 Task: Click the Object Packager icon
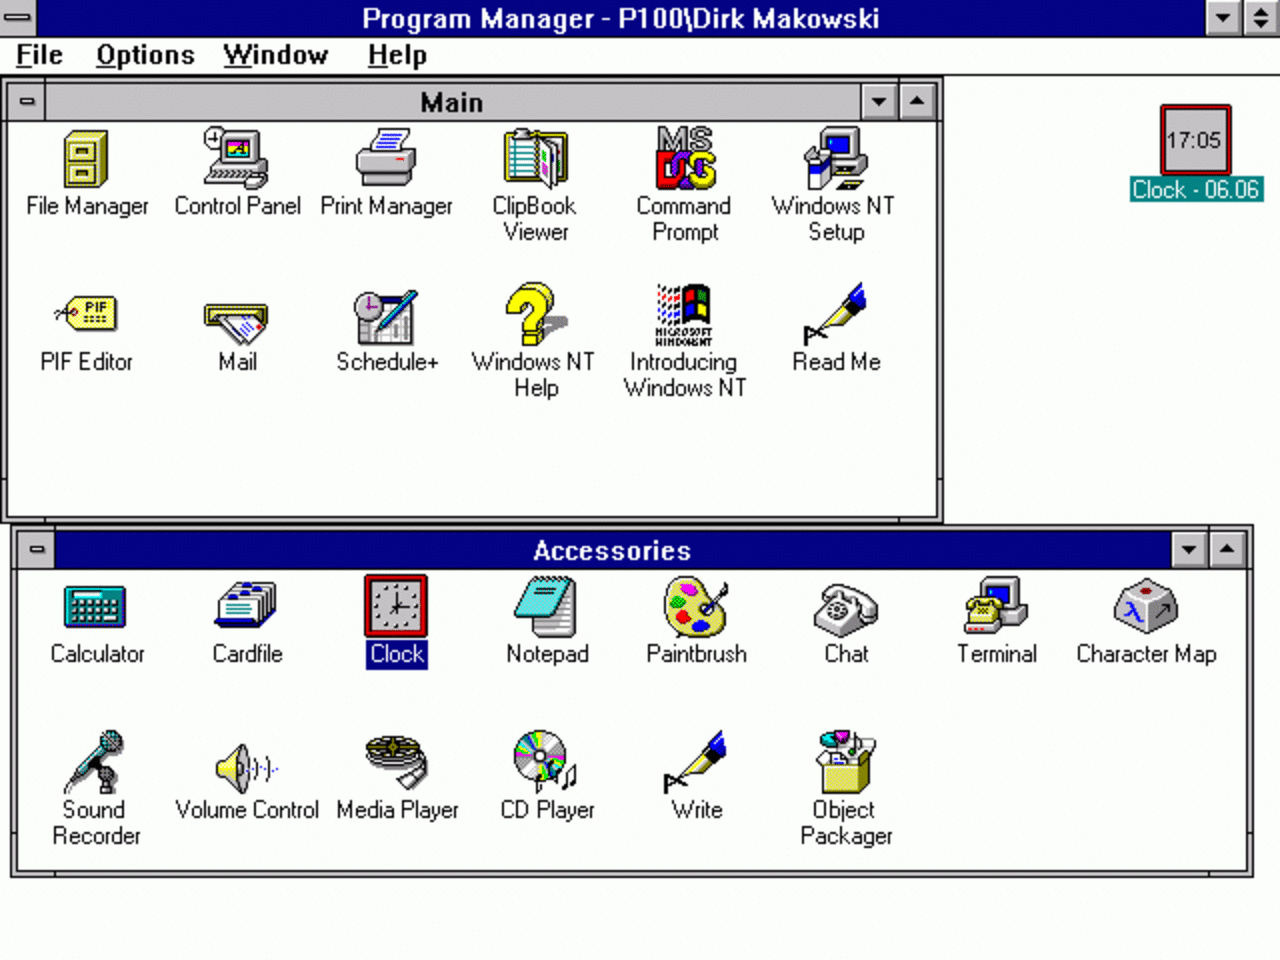(845, 762)
